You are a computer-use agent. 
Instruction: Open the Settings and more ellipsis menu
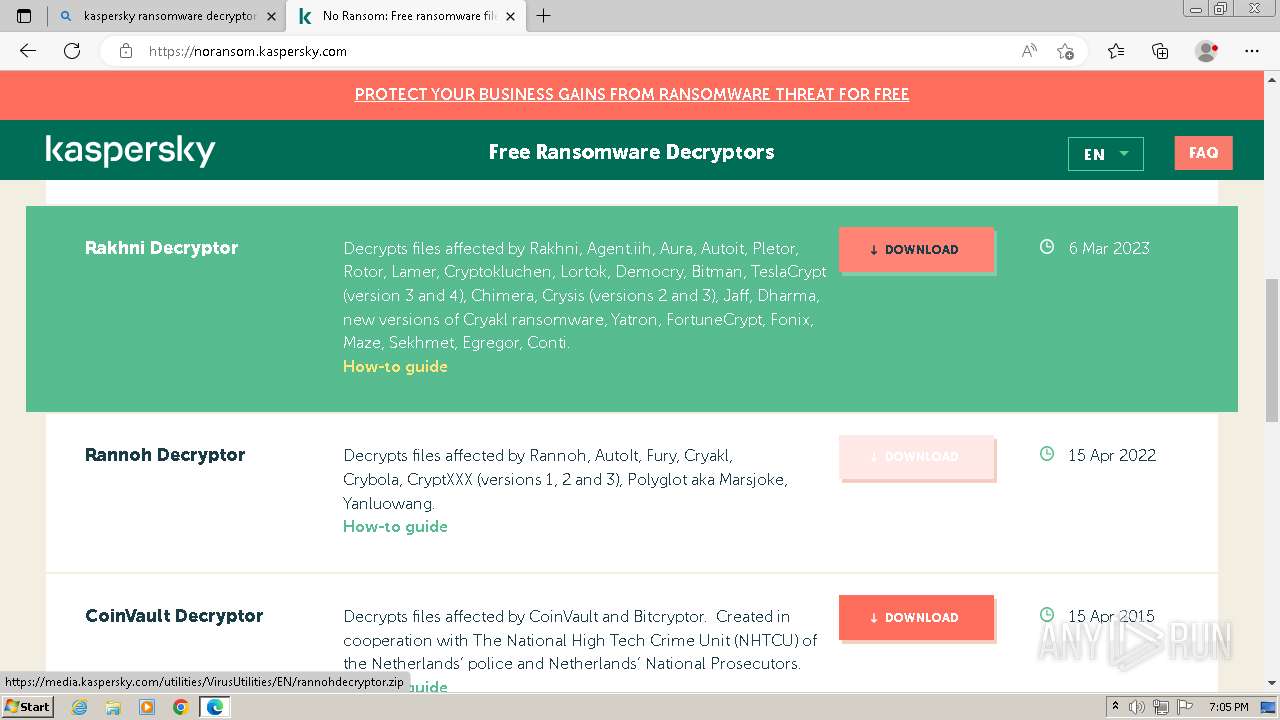(x=1252, y=51)
